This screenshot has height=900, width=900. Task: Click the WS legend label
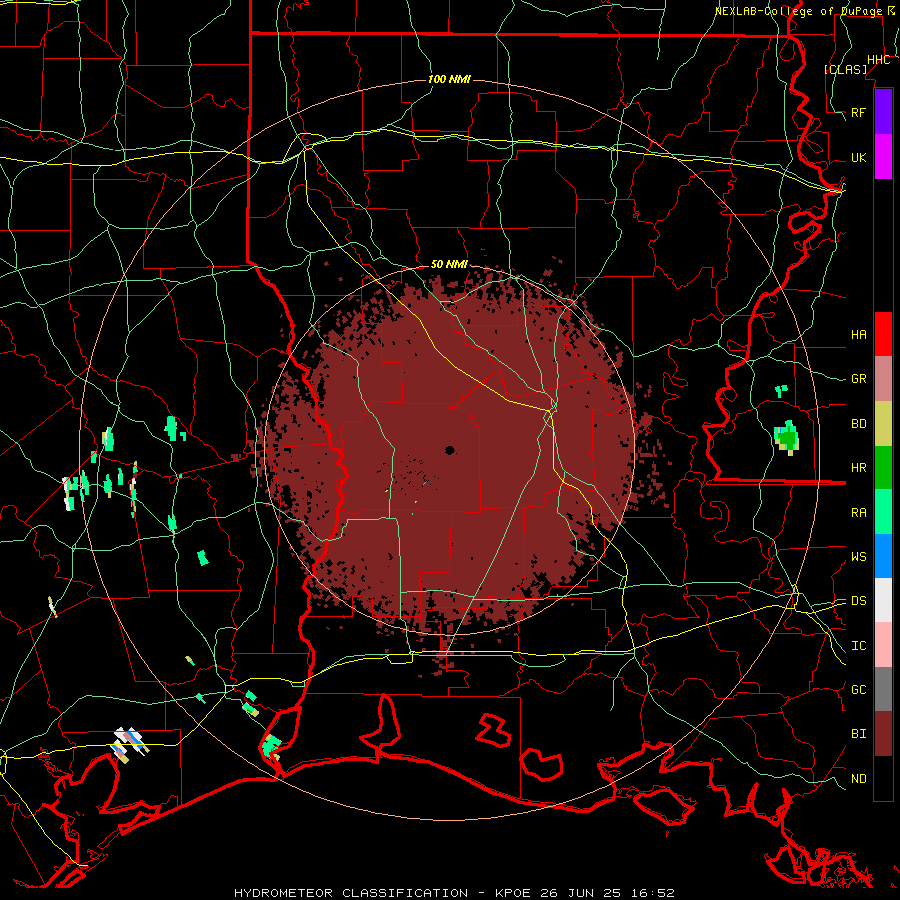[858, 557]
